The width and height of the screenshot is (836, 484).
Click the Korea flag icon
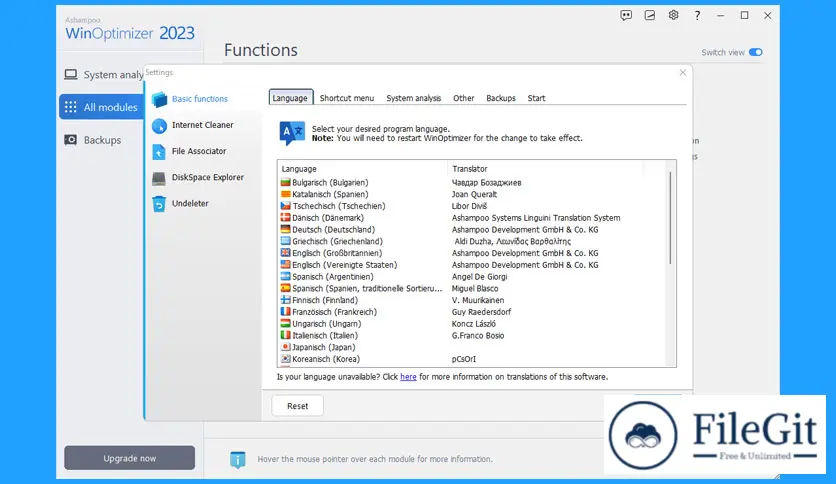(286, 358)
